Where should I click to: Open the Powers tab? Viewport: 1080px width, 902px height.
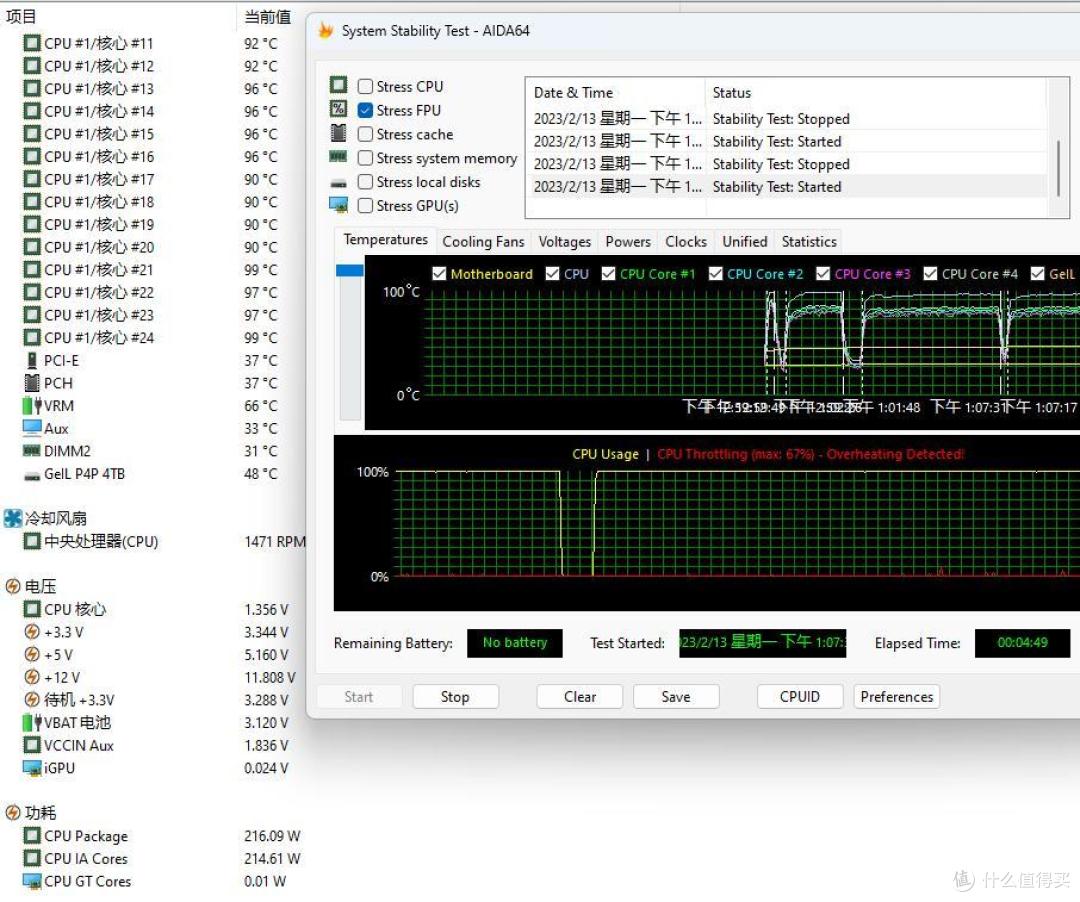tap(627, 242)
